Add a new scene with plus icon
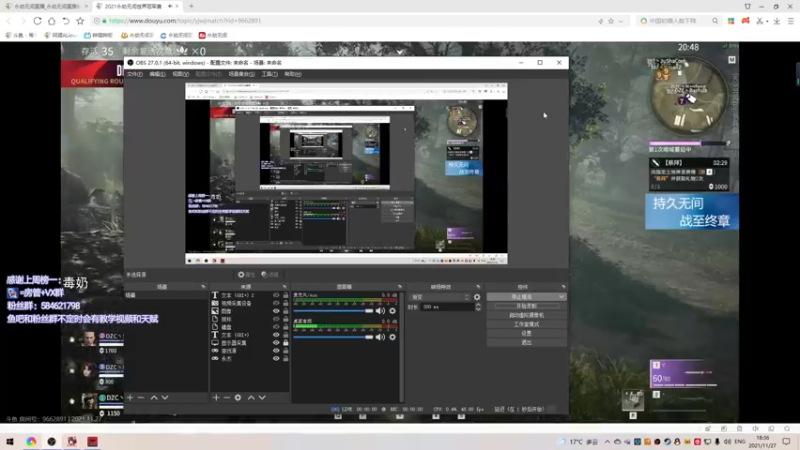 coord(130,397)
